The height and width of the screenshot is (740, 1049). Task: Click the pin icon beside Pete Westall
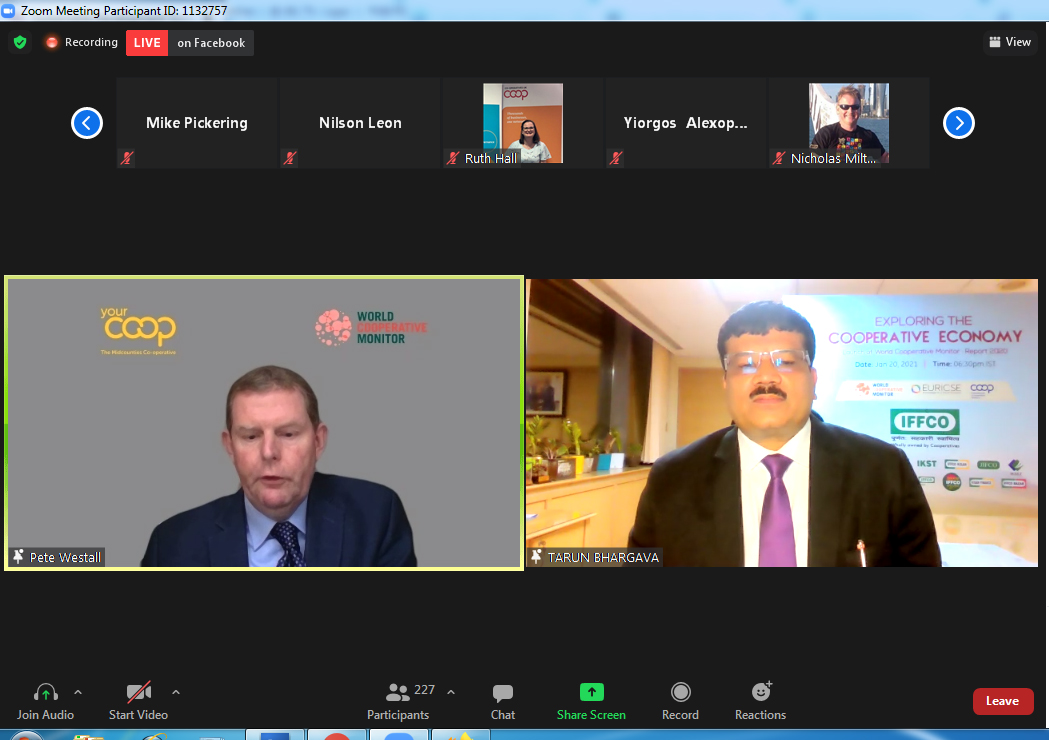(x=18, y=557)
